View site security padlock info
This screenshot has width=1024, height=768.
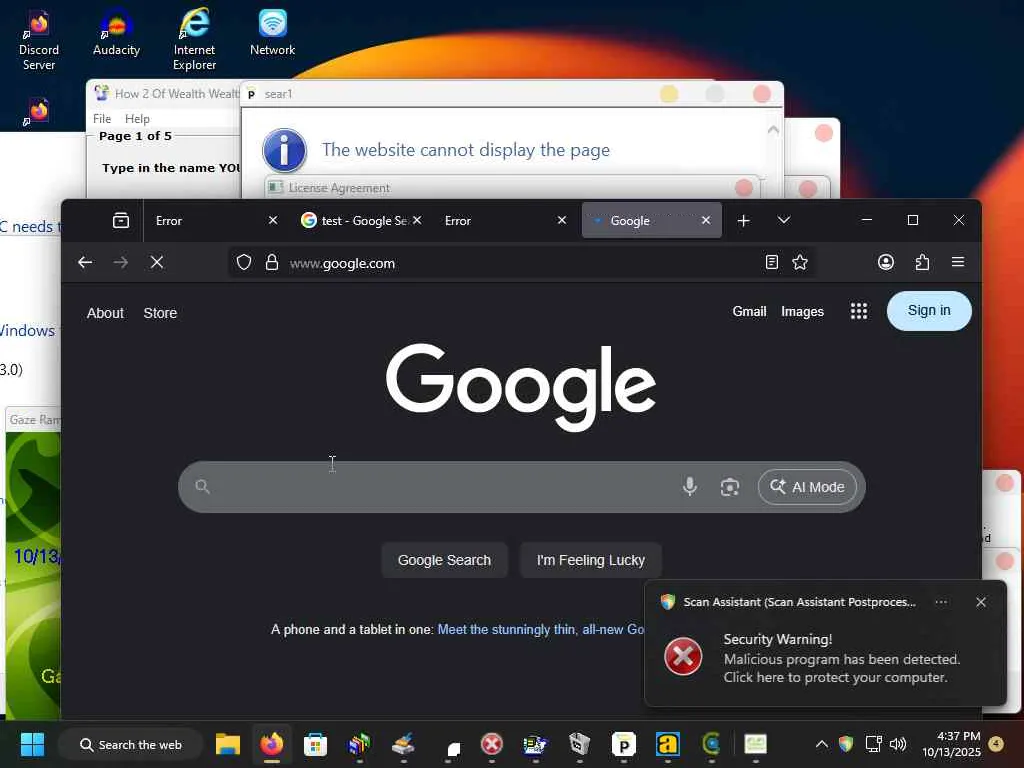272,263
